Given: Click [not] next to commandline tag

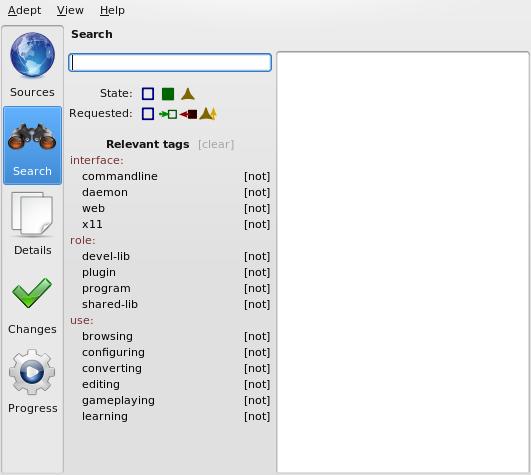Looking at the screenshot, I should 257,176.
